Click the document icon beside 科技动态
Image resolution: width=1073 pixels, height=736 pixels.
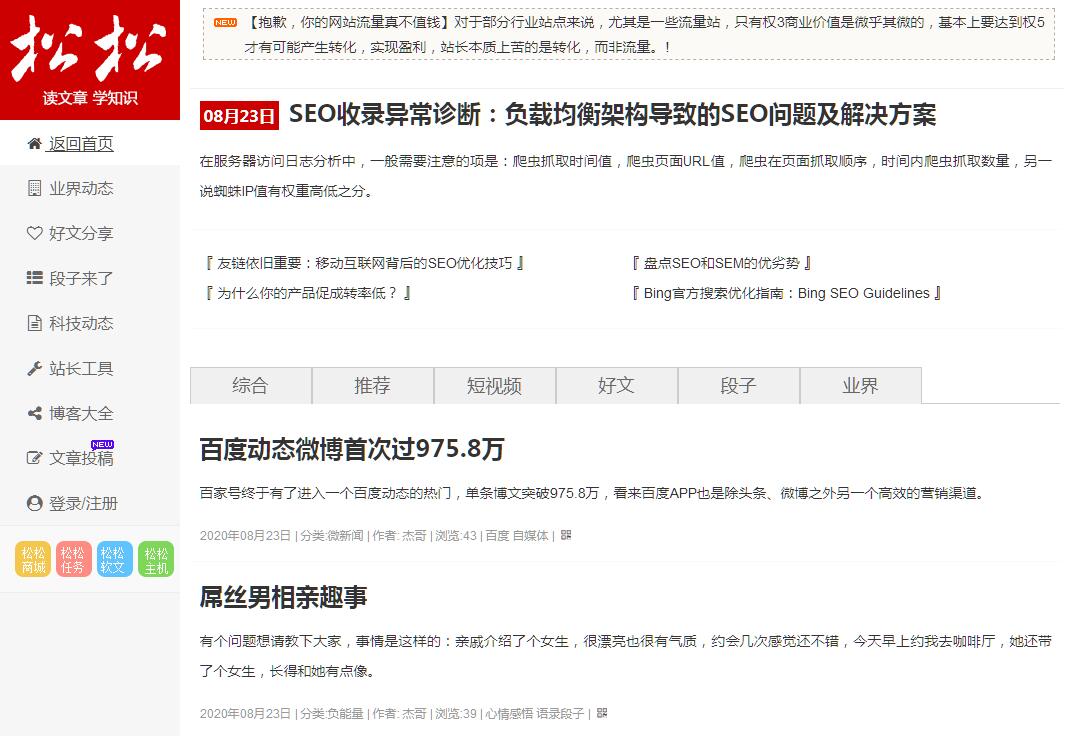point(35,324)
